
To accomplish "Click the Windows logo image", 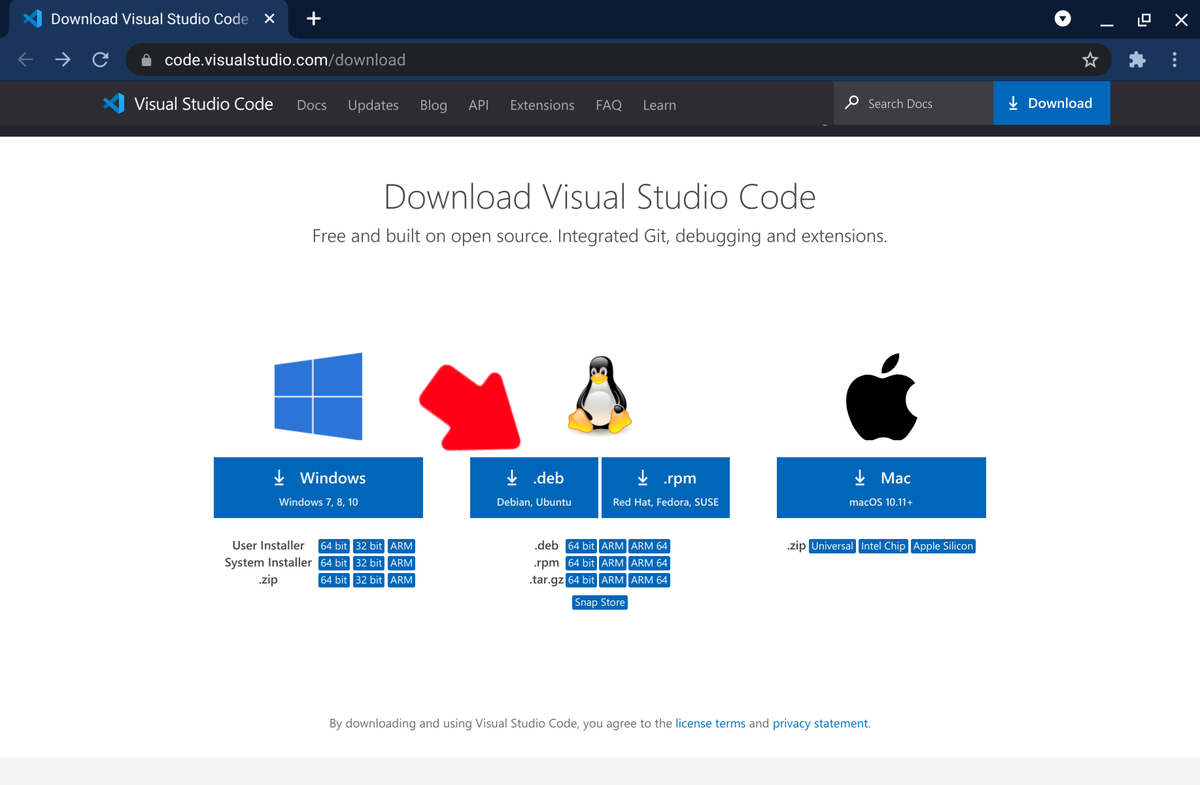I will pyautogui.click(x=318, y=396).
